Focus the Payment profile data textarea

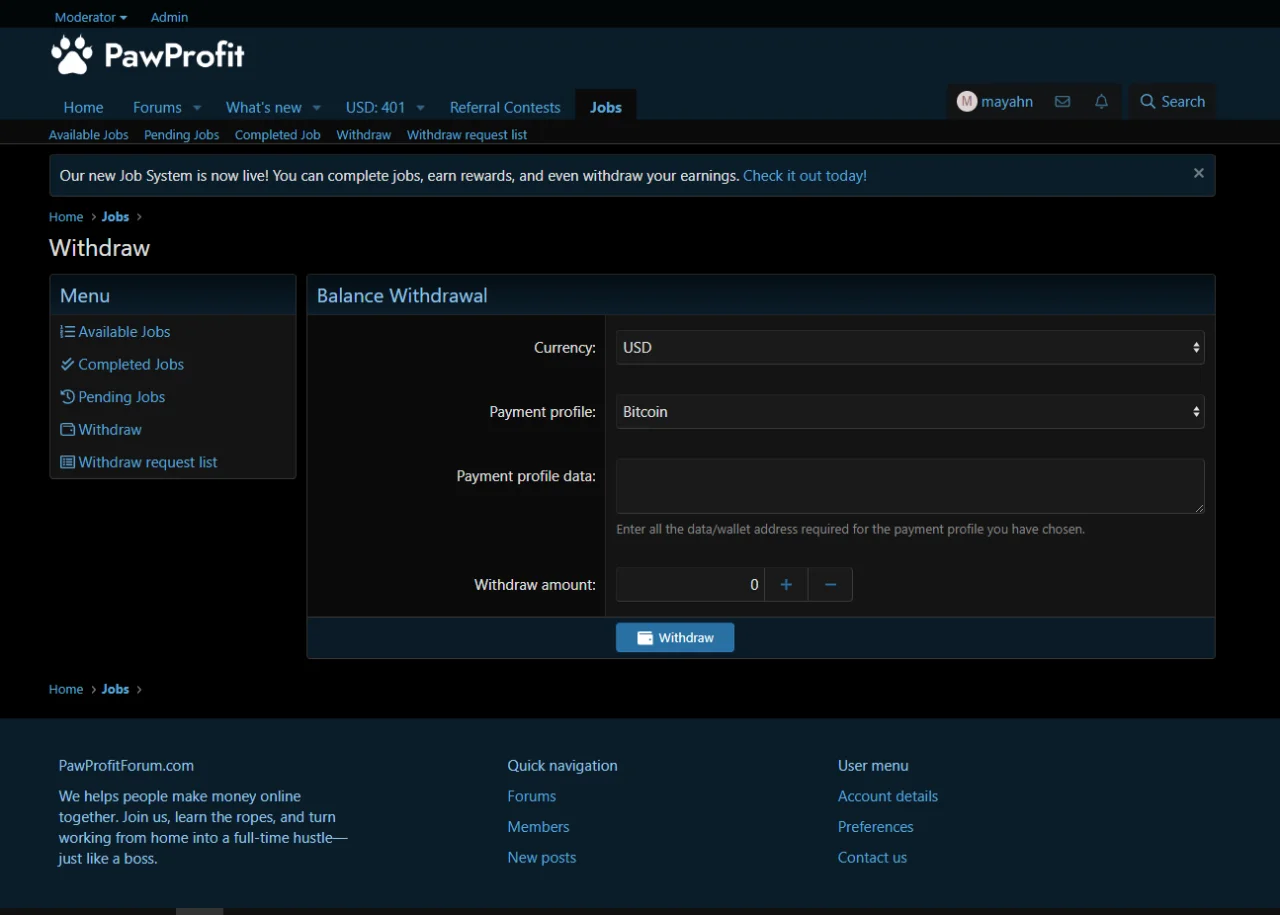[x=909, y=486]
